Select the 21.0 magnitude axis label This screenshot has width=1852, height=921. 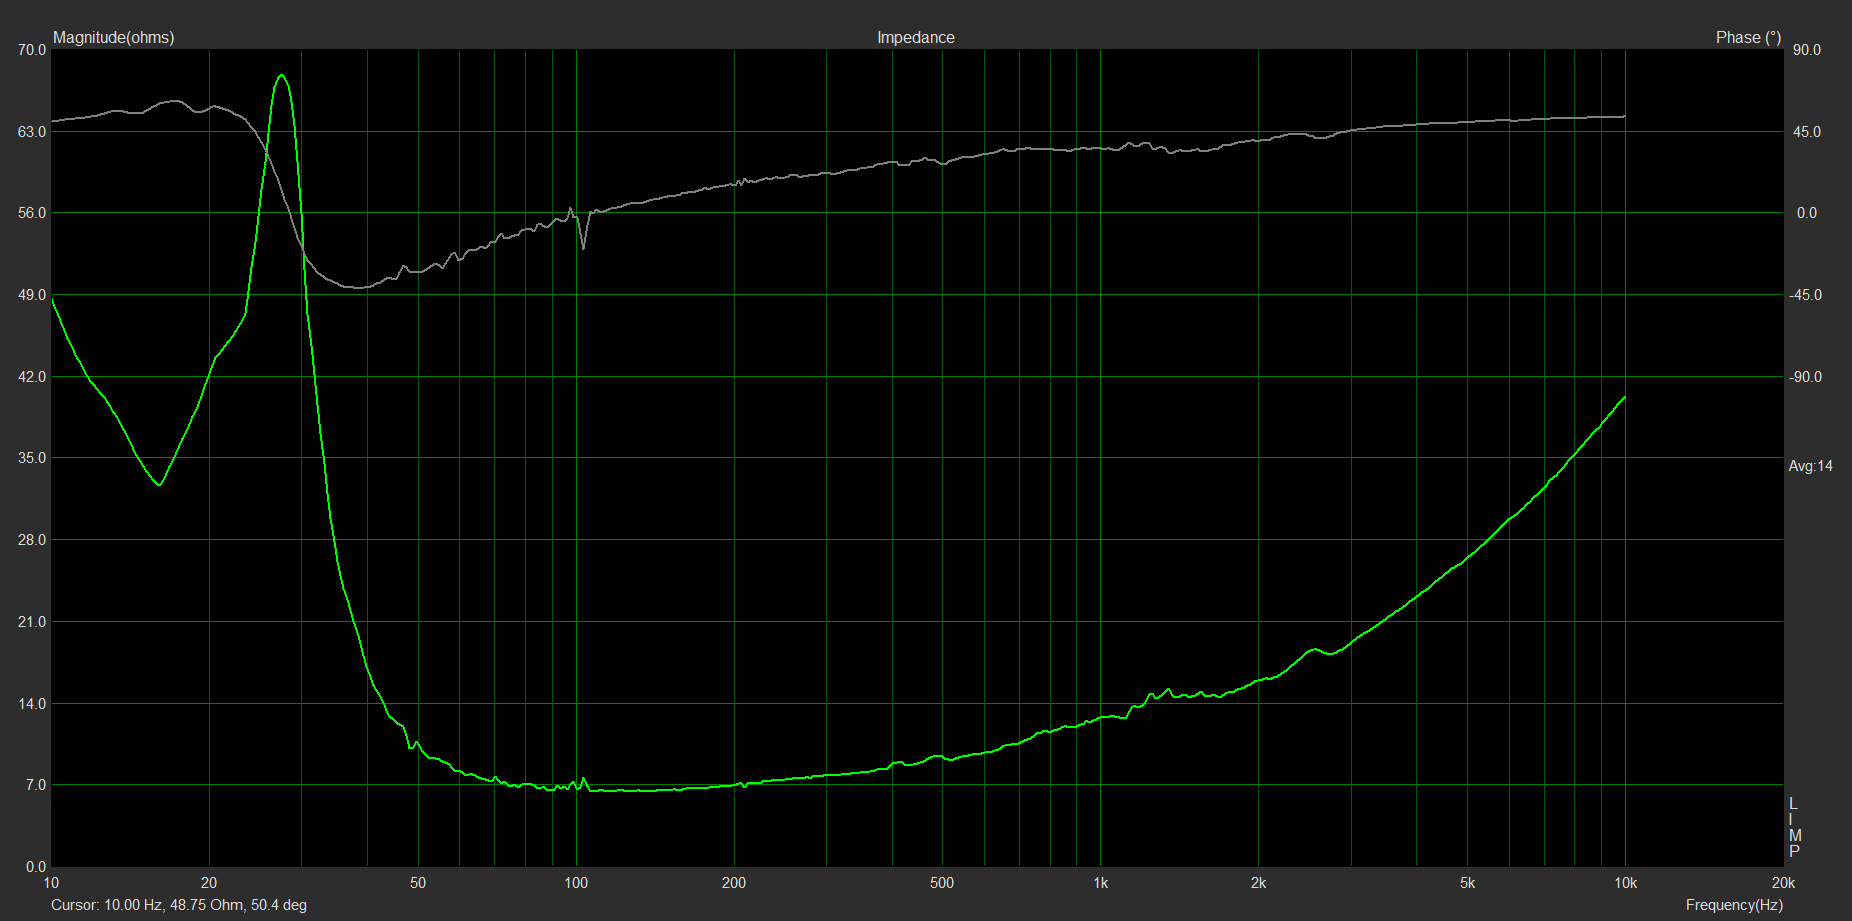(x=33, y=622)
